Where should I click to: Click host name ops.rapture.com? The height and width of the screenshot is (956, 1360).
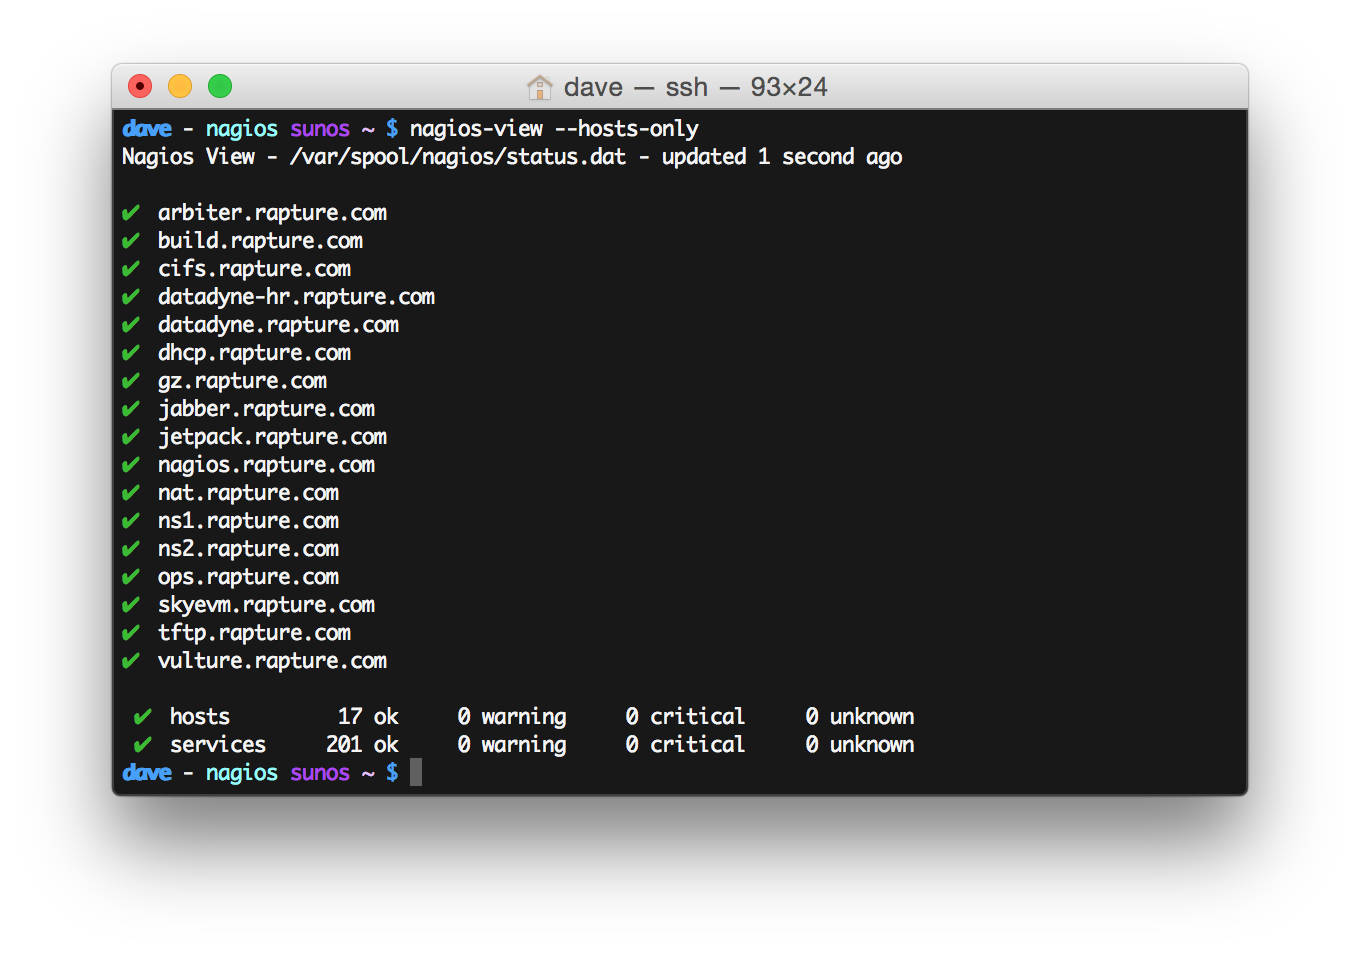coord(248,577)
